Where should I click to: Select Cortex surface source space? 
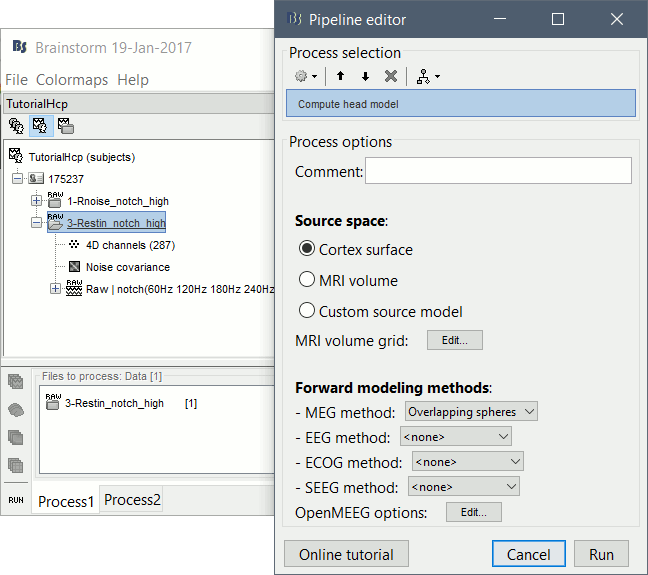pos(307,249)
